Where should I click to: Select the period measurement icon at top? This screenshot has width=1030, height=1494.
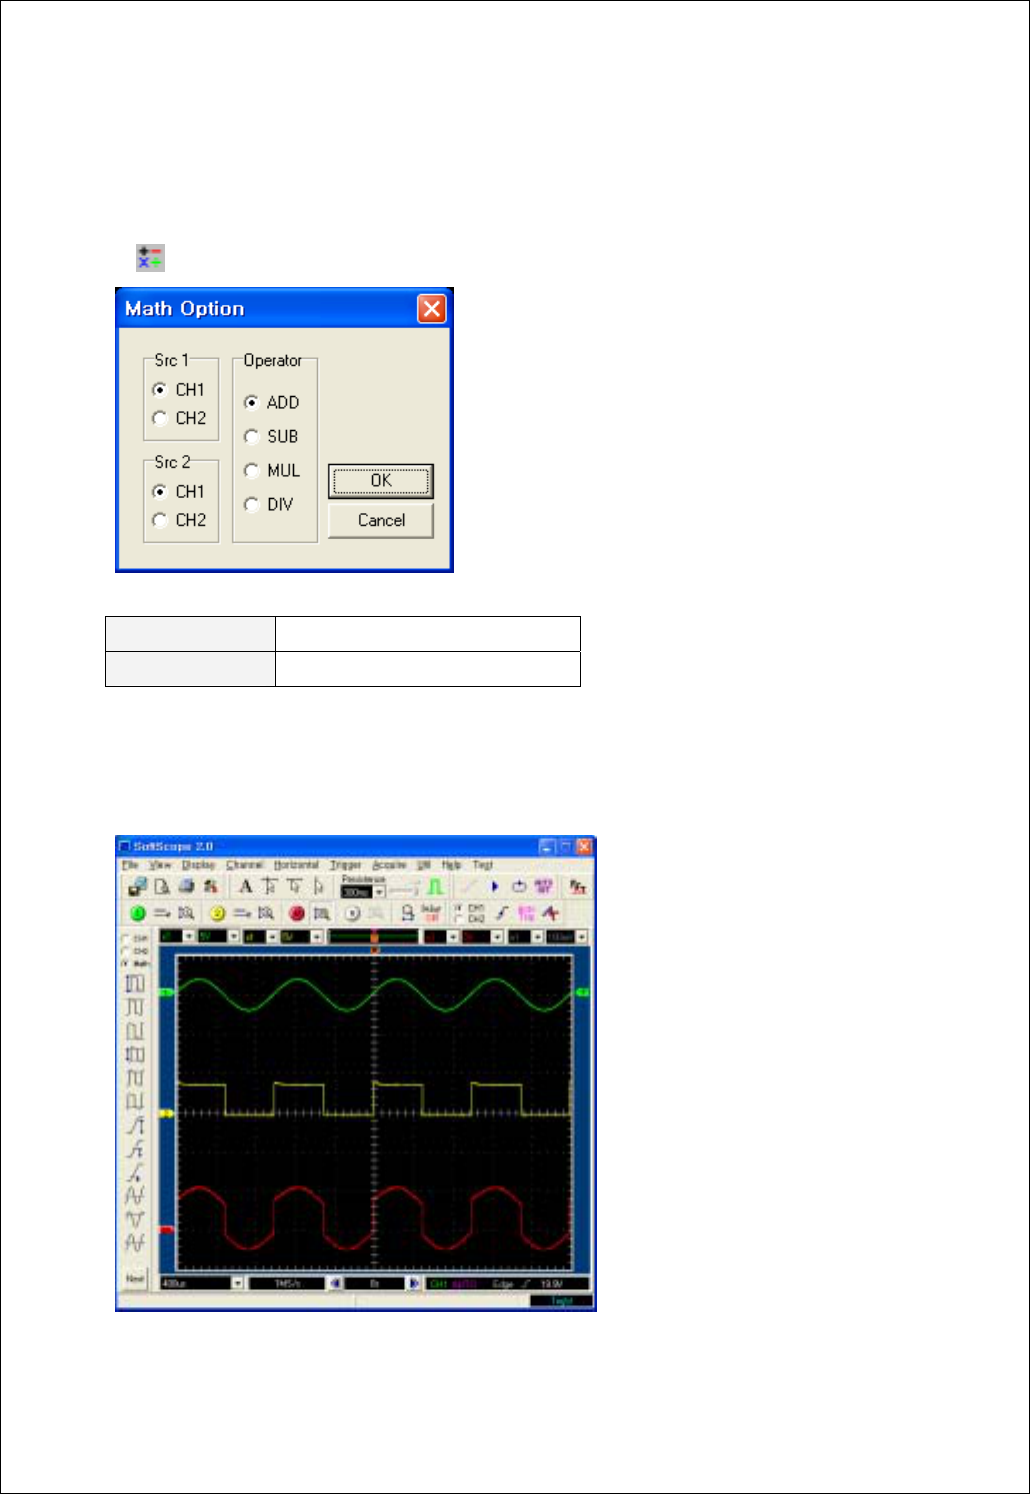click(x=135, y=983)
